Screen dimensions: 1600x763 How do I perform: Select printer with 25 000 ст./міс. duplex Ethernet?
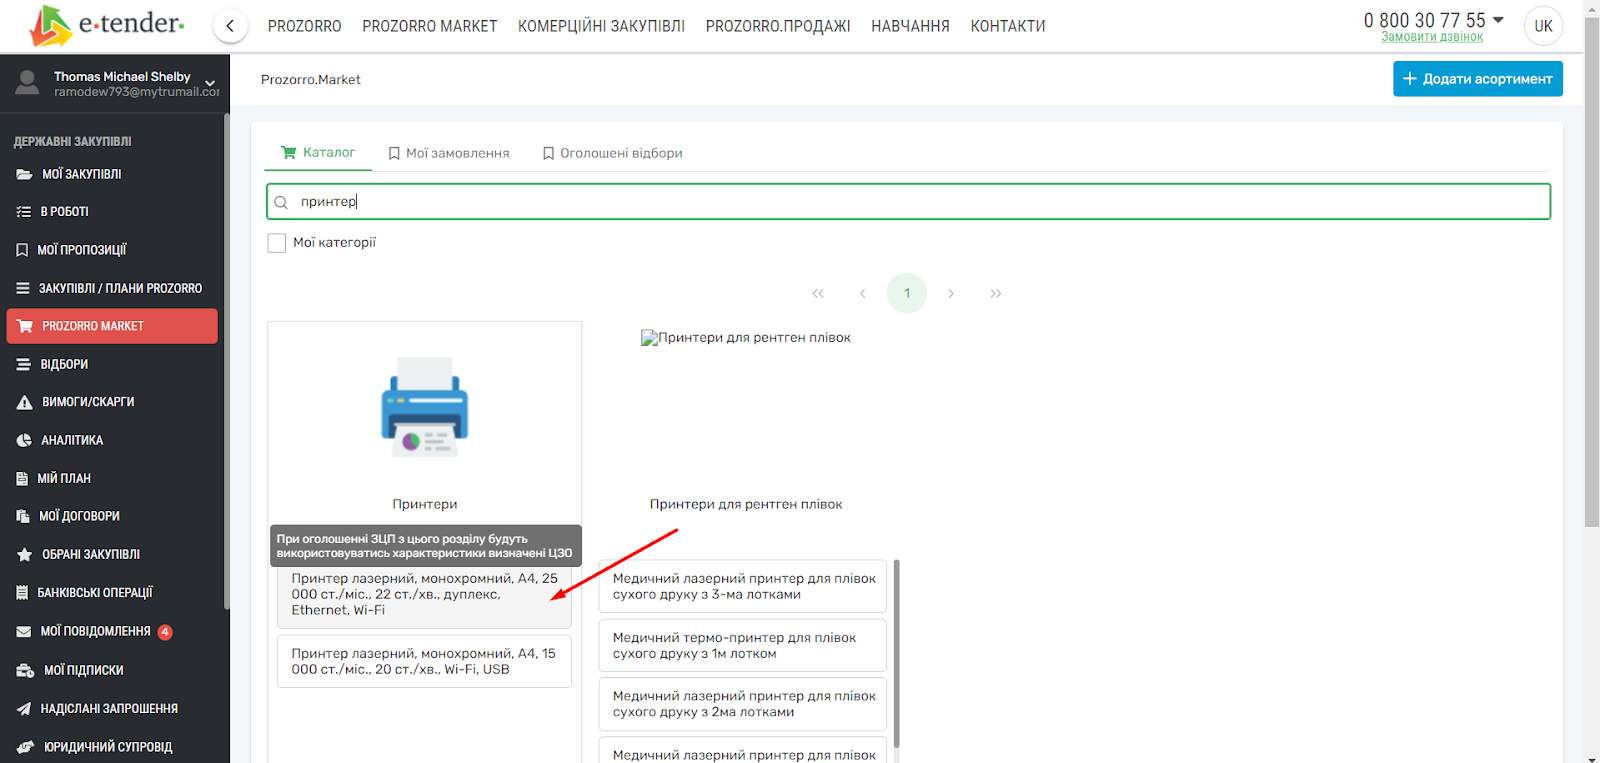point(424,594)
